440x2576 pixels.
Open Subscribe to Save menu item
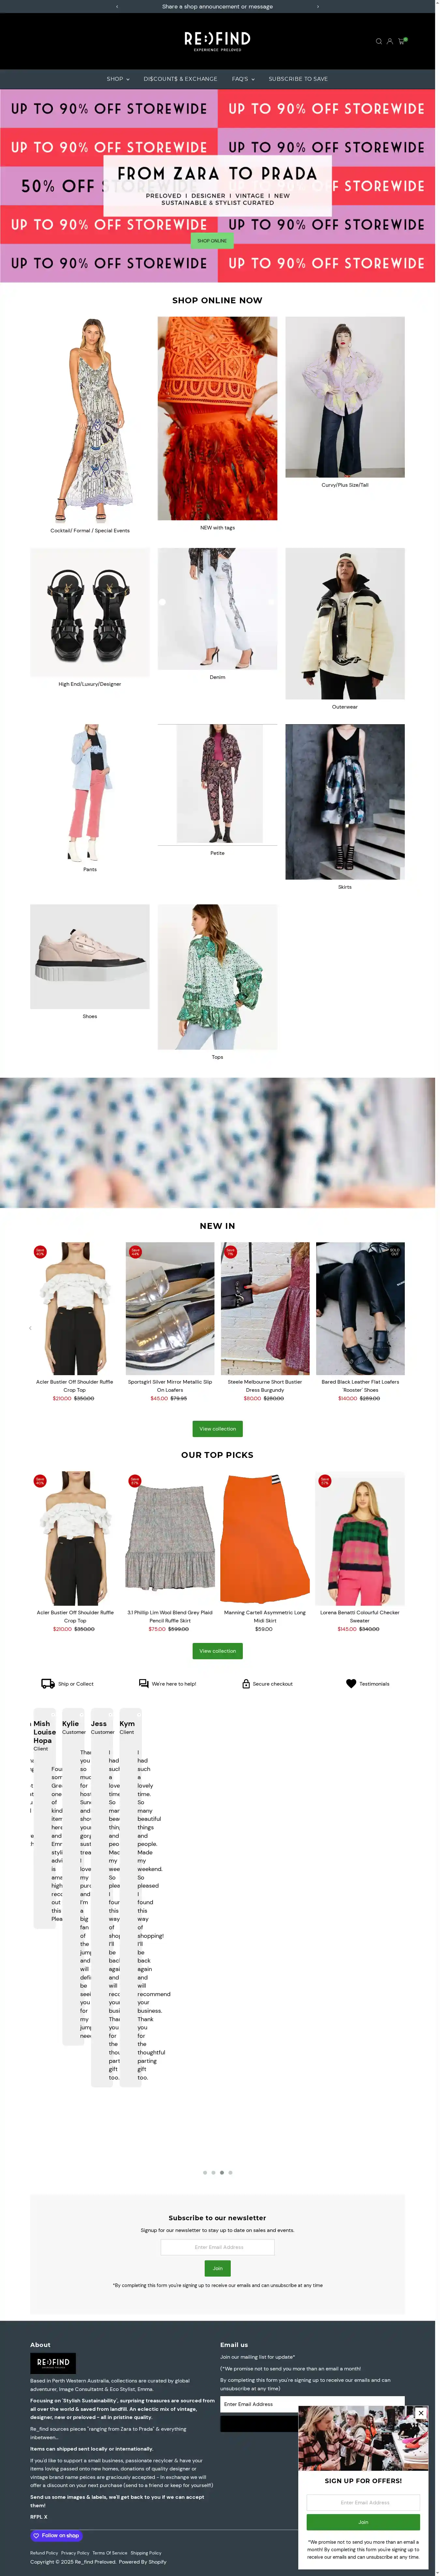tap(298, 78)
